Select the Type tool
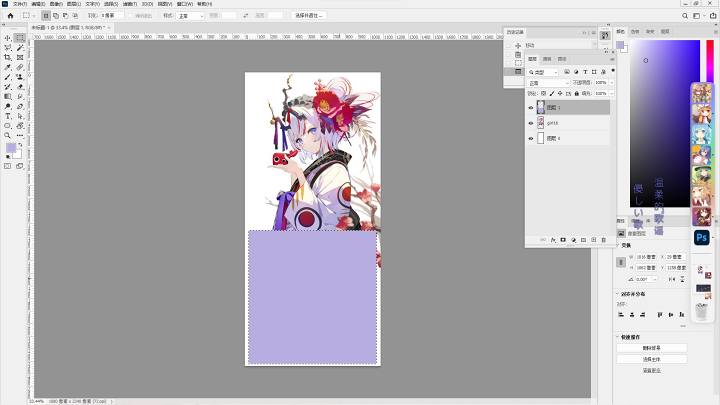The height and width of the screenshot is (405, 720). click(x=8, y=116)
